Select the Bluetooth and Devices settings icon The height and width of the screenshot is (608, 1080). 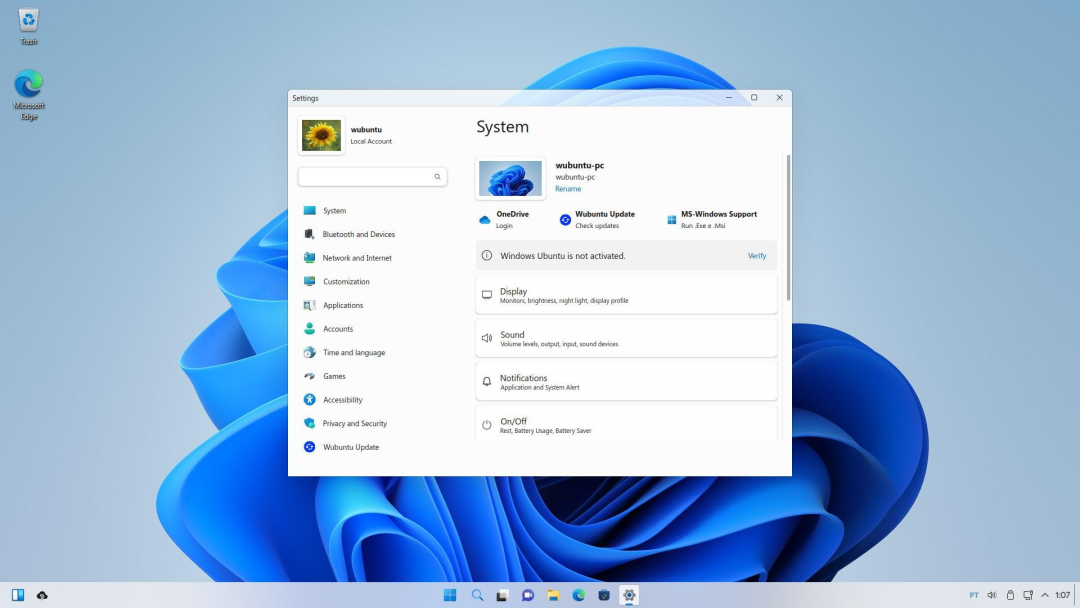pos(309,234)
